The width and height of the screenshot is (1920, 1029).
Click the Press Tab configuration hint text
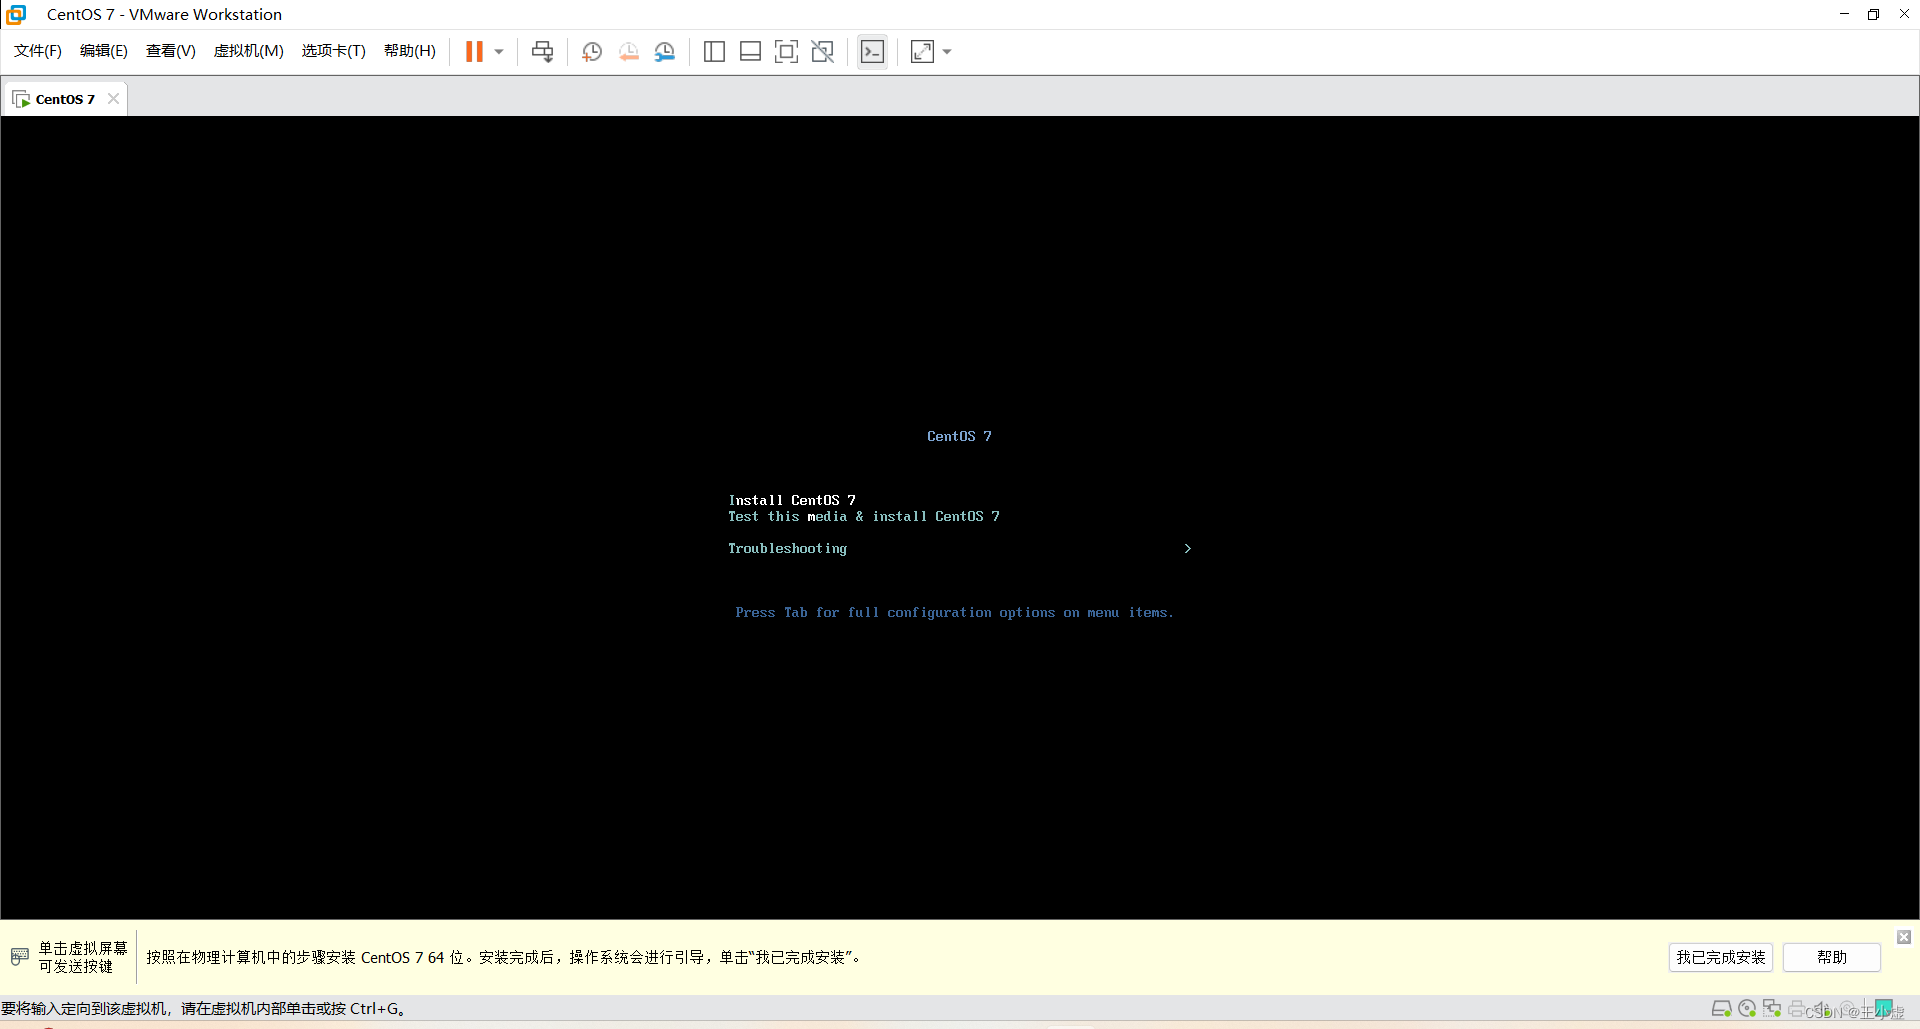point(954,612)
